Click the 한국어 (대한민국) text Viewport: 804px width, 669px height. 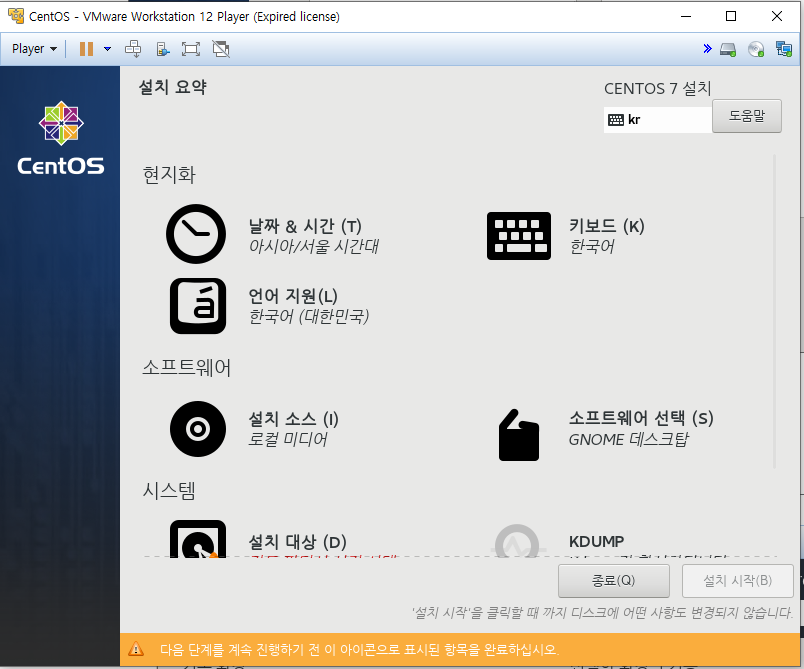click(309, 316)
